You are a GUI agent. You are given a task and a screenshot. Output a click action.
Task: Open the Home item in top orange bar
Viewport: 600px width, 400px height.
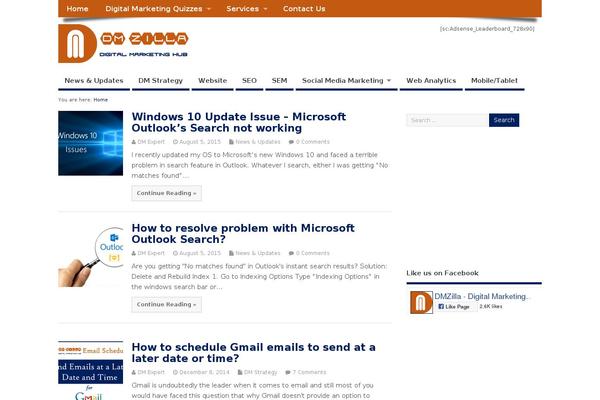[77, 8]
